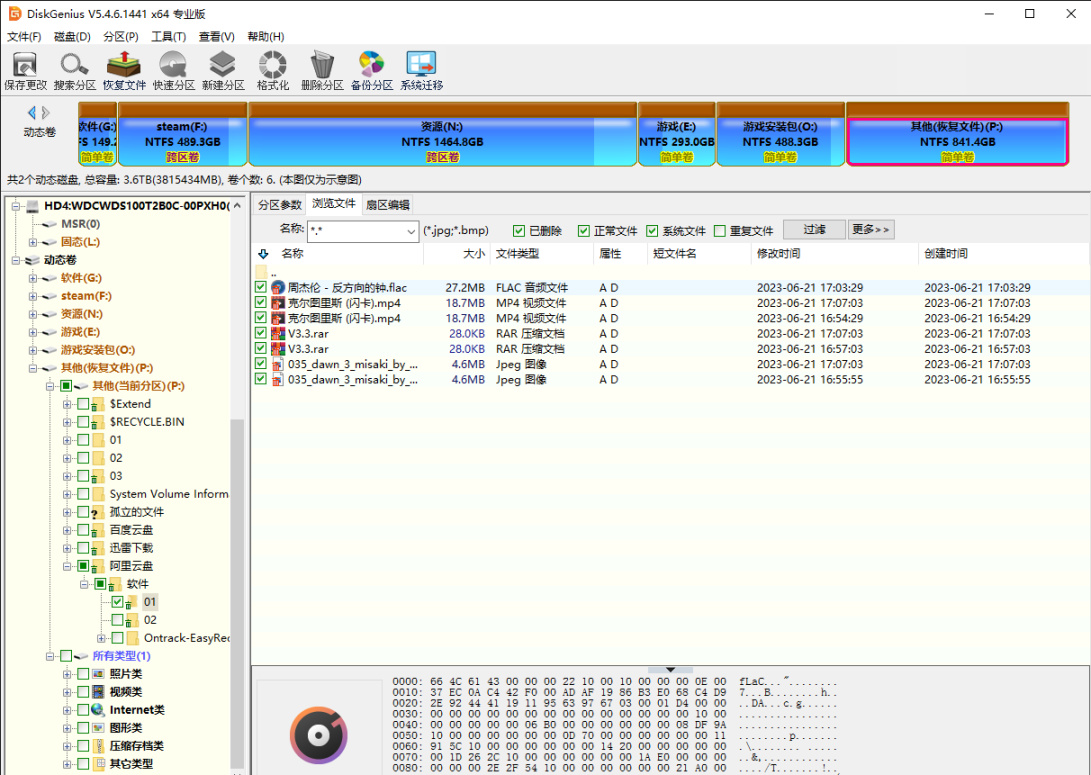
Task: Uncheck the 周杰伦 - 反方向的钟.flac file checkbox
Action: coord(260,287)
